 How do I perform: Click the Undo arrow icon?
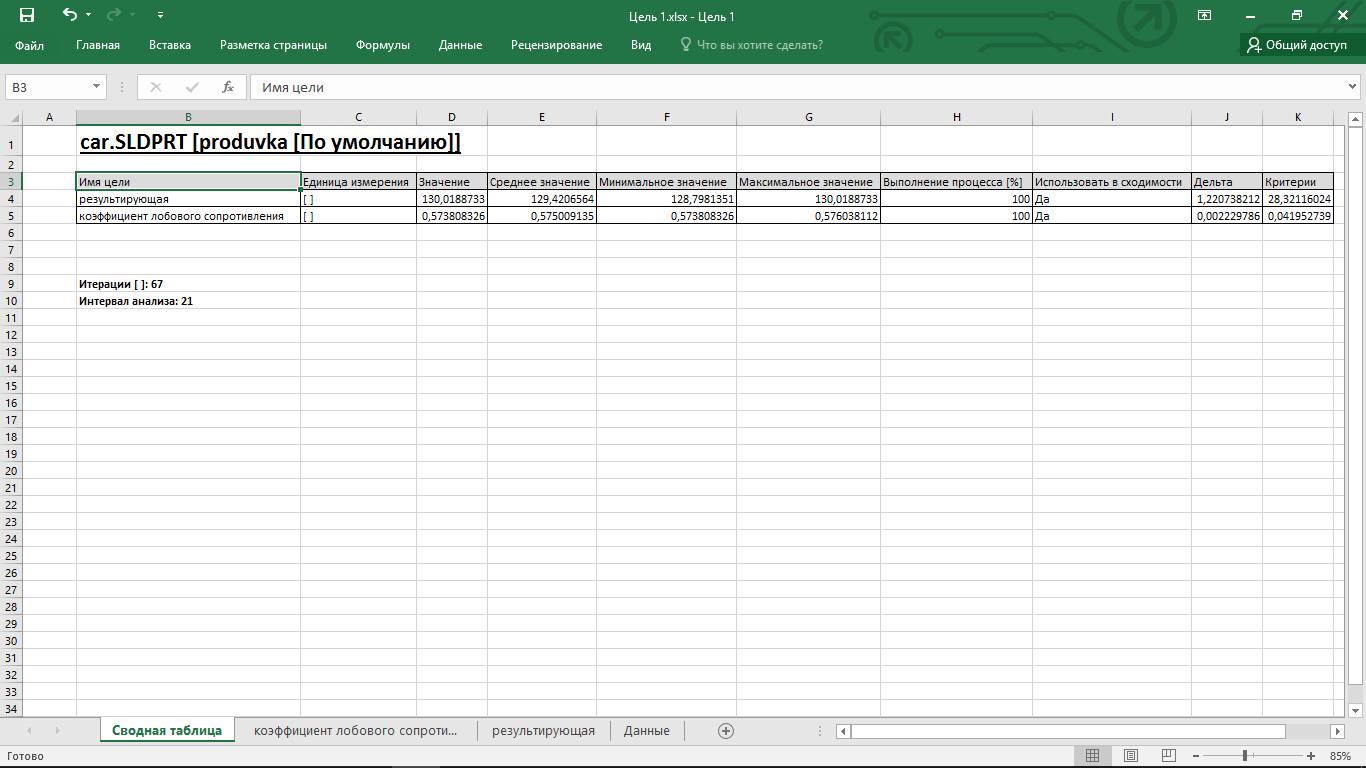click(x=69, y=15)
